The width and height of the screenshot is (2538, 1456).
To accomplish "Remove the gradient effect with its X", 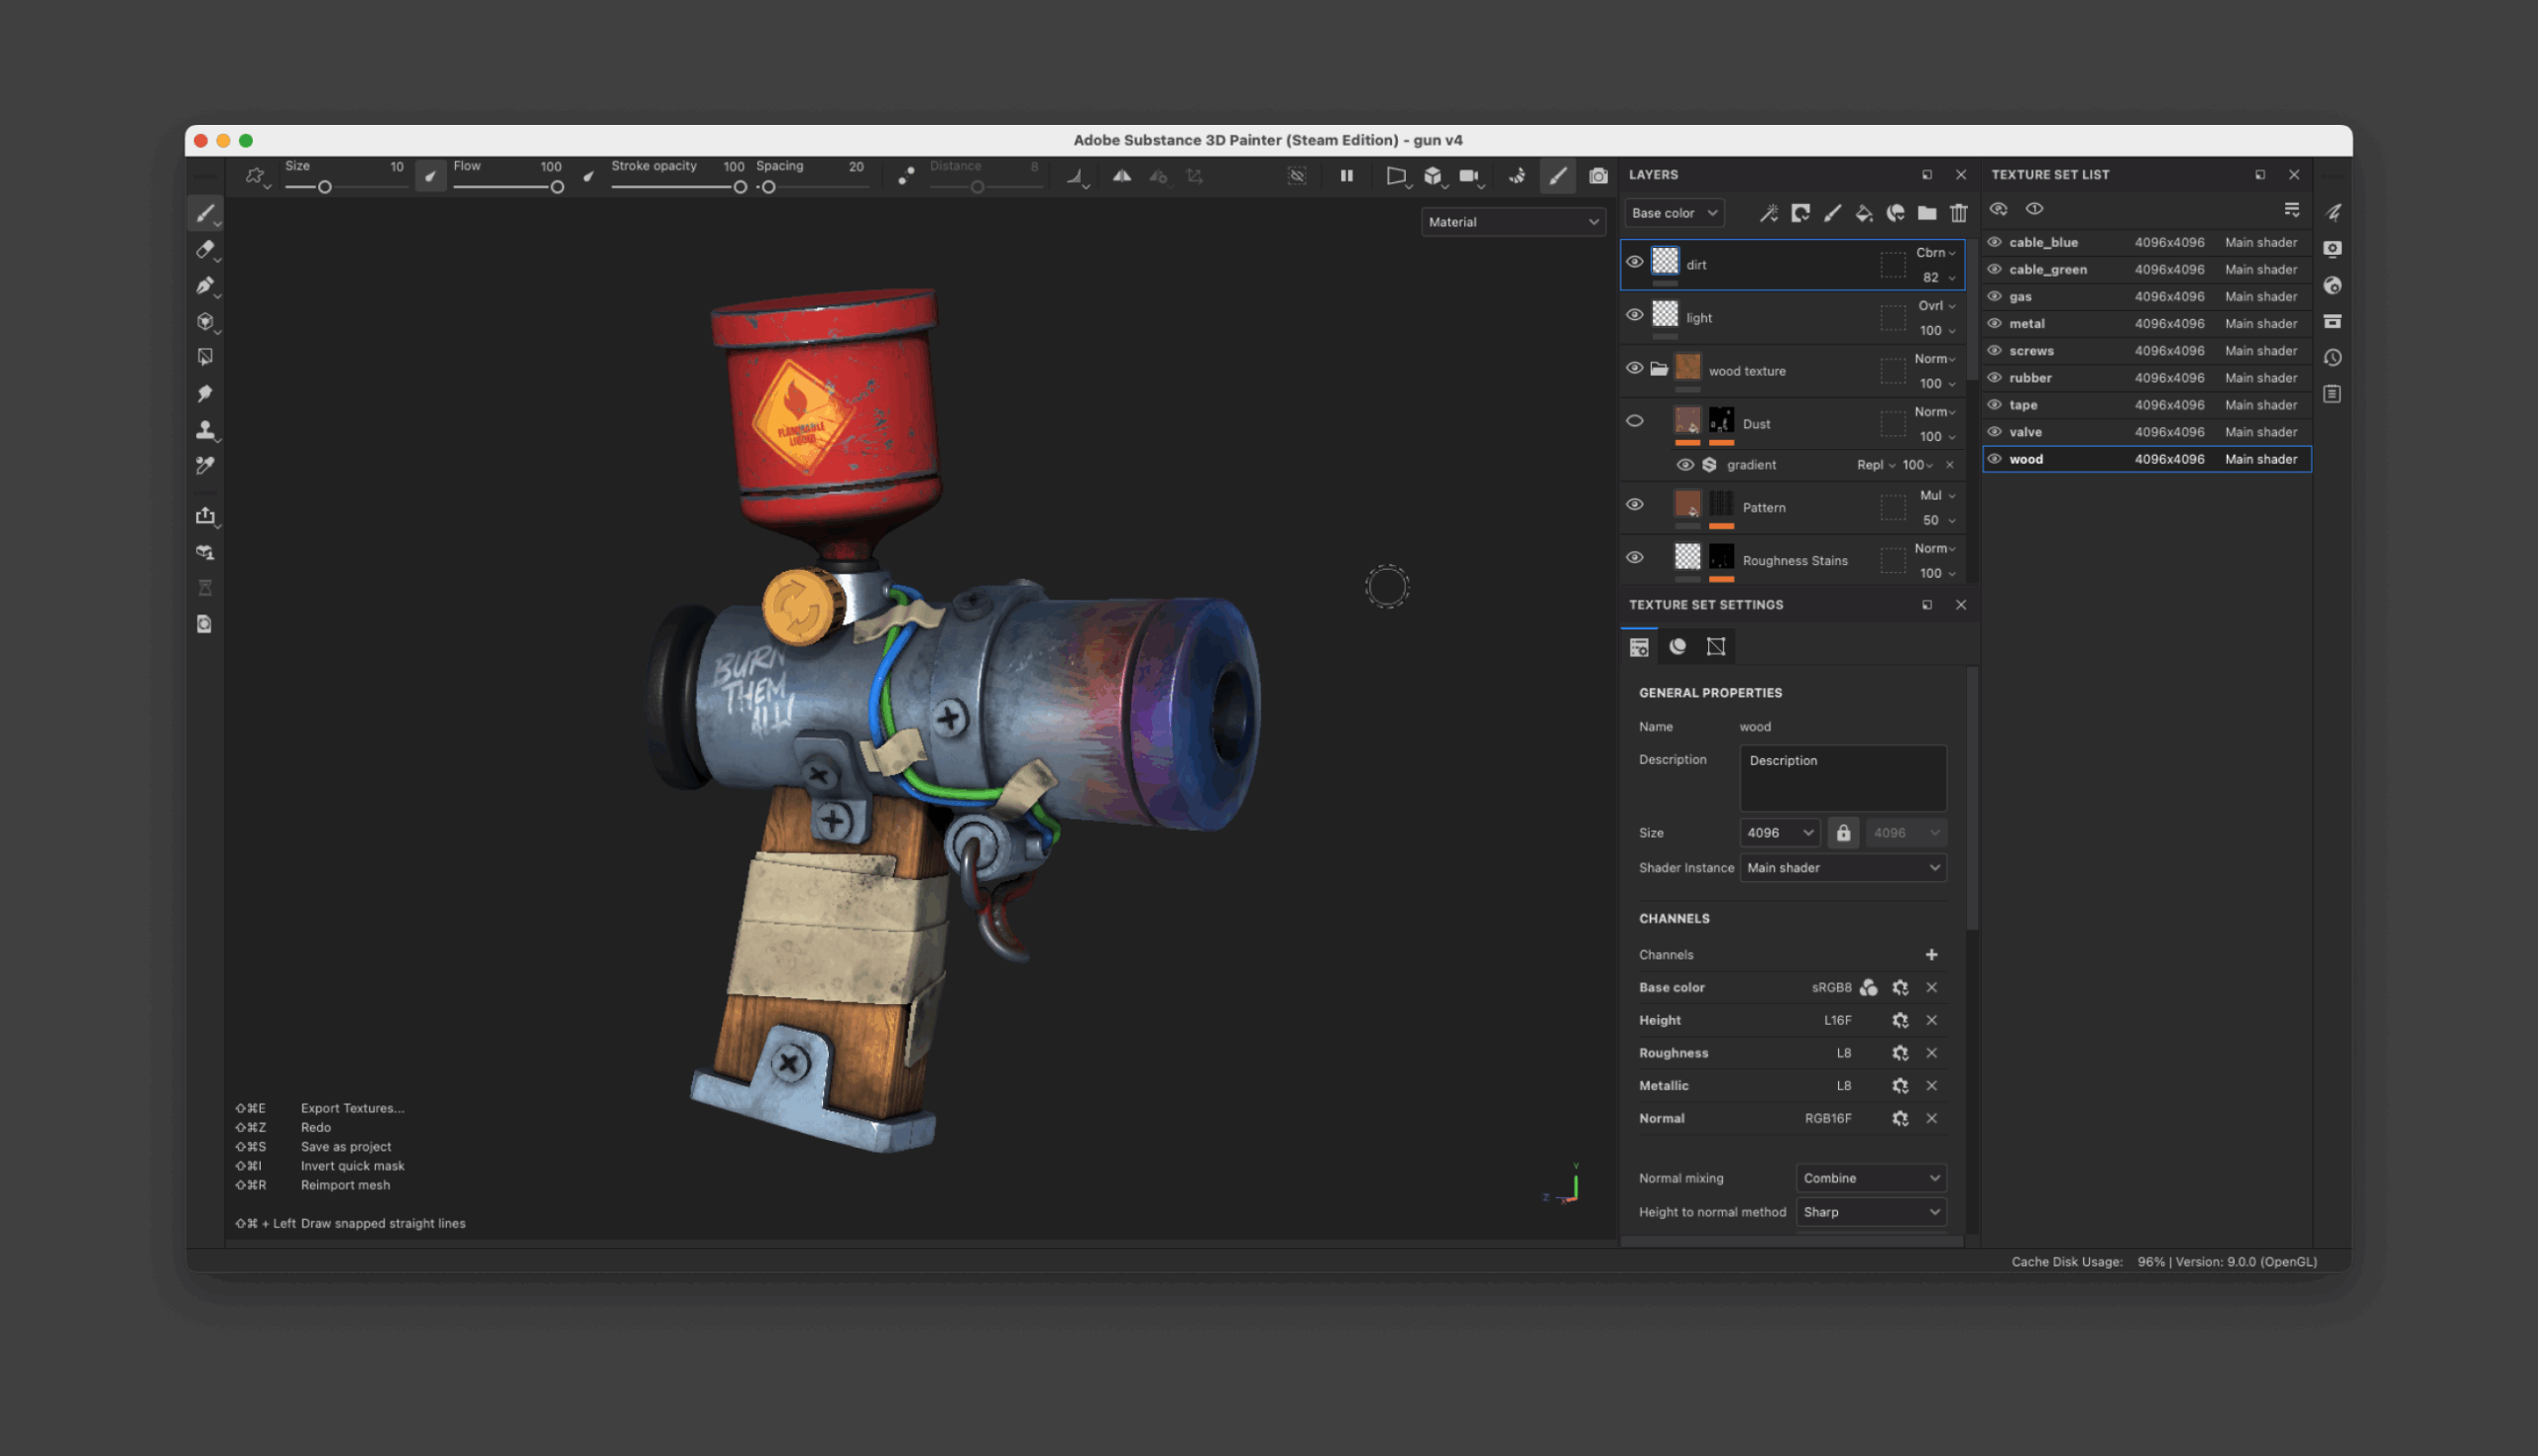I will [x=1949, y=465].
